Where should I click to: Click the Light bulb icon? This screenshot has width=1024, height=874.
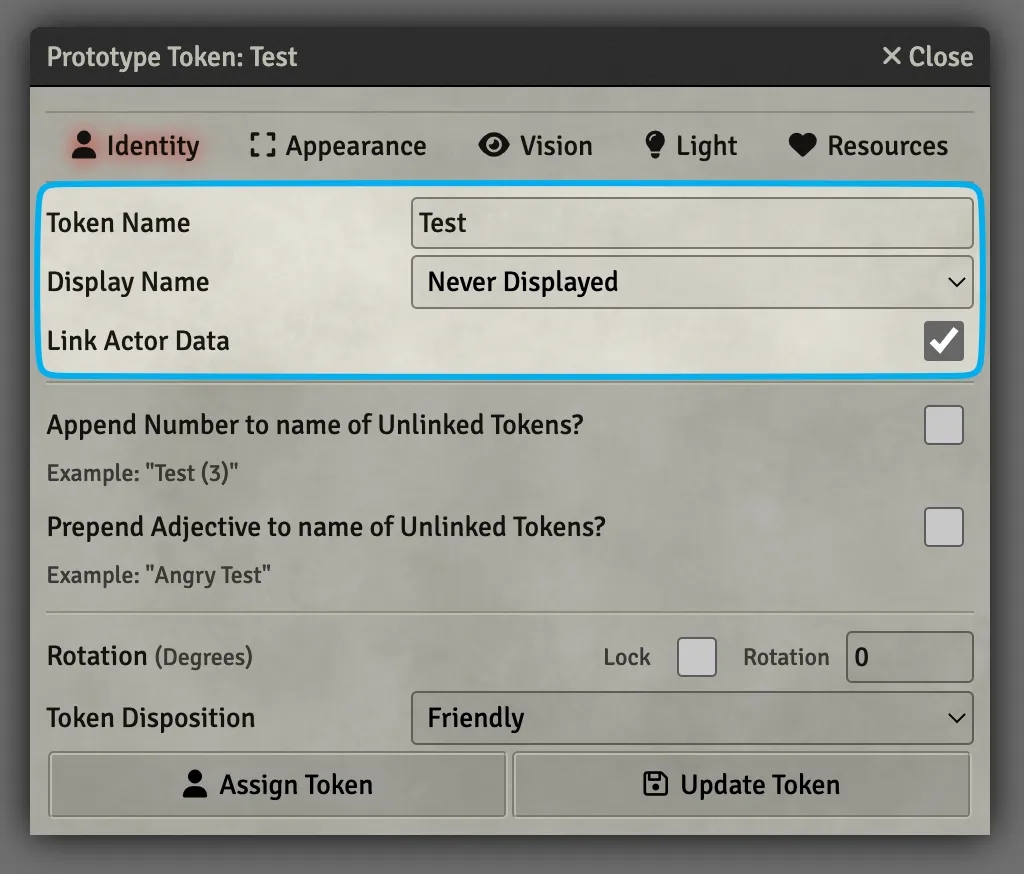tap(655, 146)
